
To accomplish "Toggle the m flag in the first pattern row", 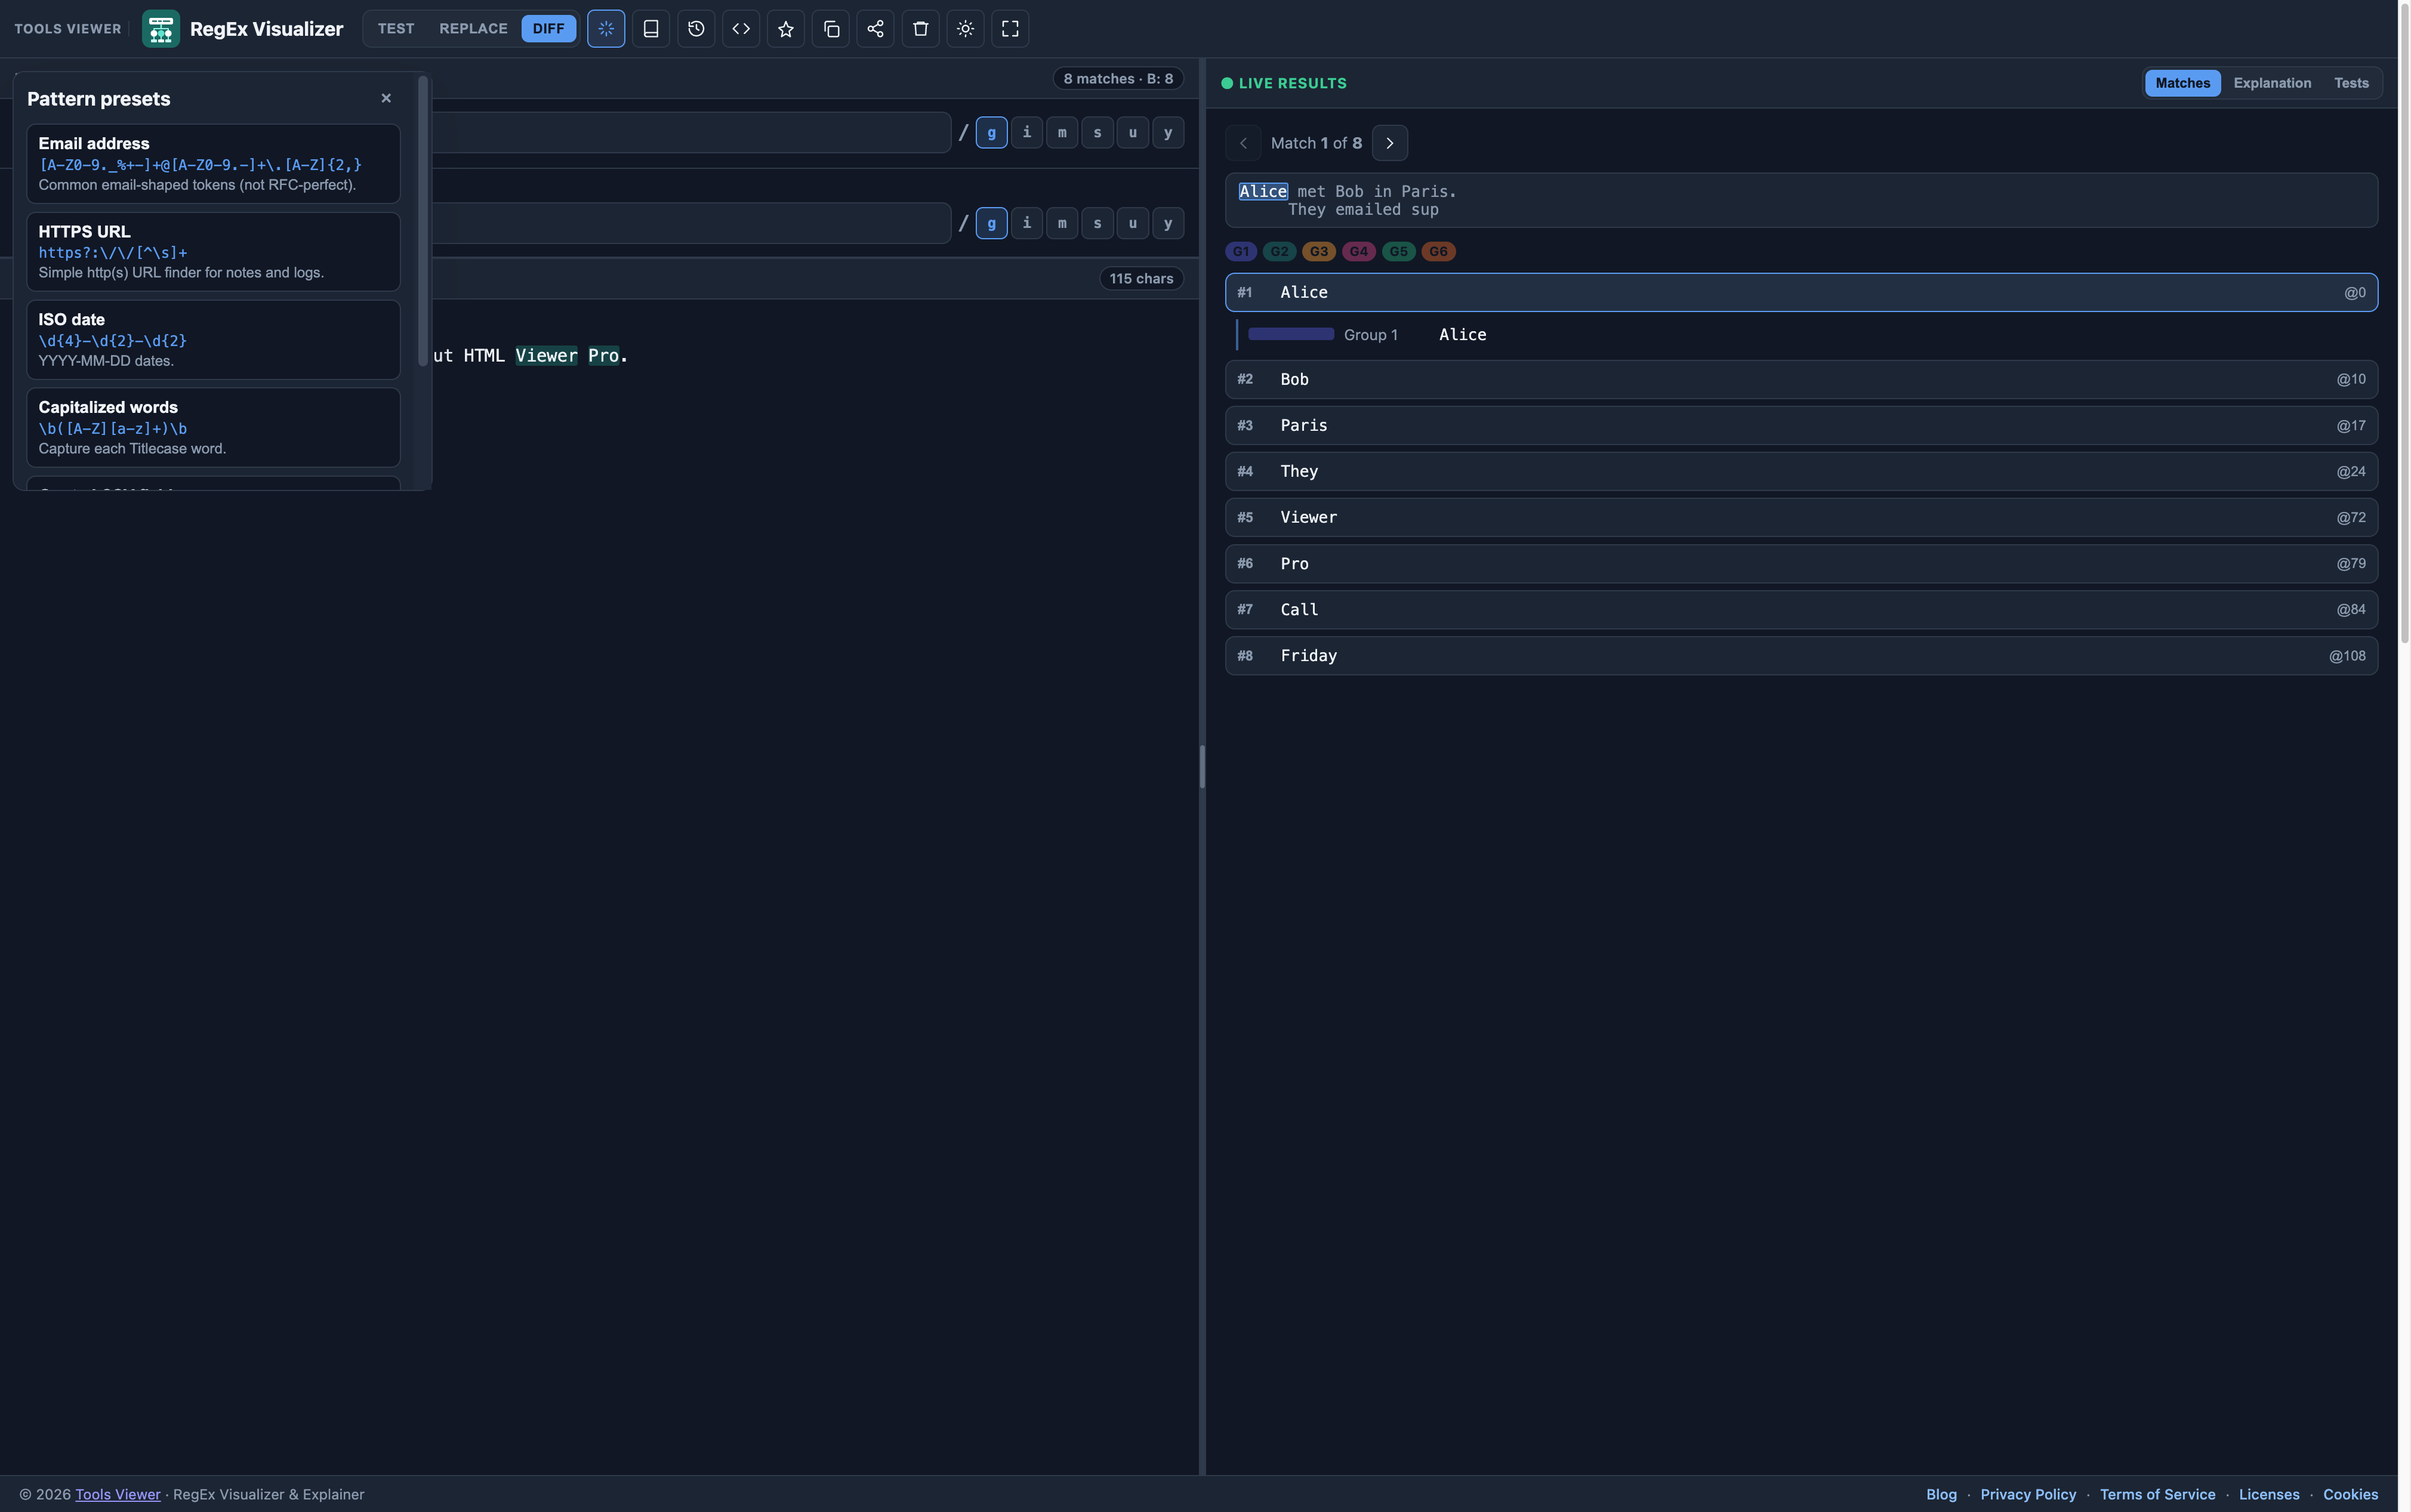I will (1062, 133).
